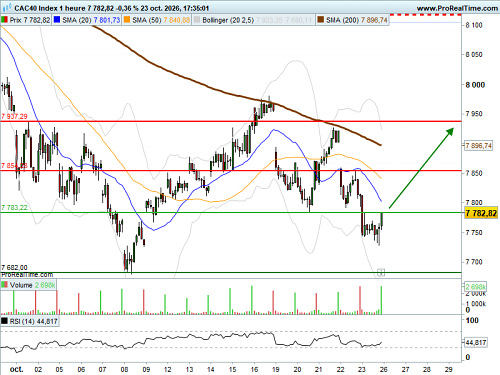The width and height of the screenshot is (500, 375).
Task: Click the '08' date axis label
Action: (x=124, y=369)
